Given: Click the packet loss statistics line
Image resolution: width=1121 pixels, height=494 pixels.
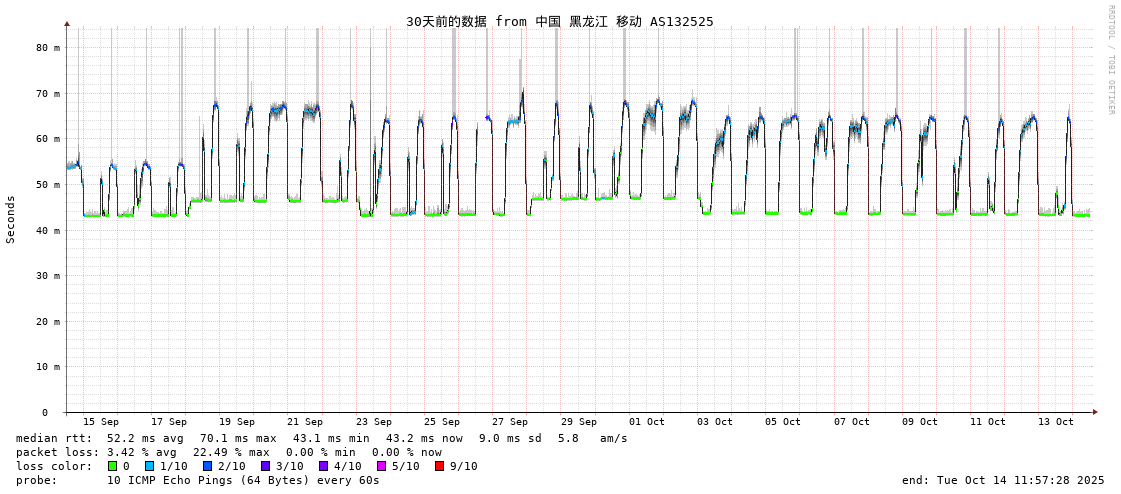Looking at the screenshot, I should coord(228,452).
